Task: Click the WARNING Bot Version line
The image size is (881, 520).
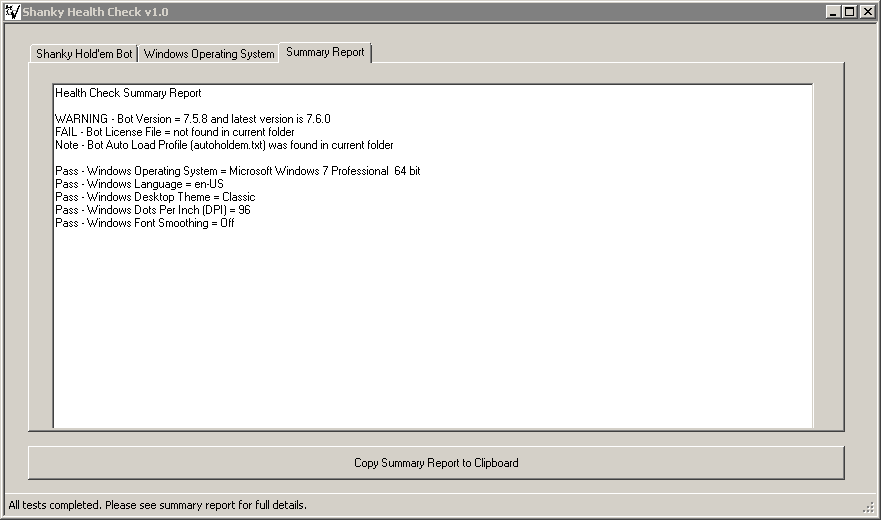Action: [193, 119]
